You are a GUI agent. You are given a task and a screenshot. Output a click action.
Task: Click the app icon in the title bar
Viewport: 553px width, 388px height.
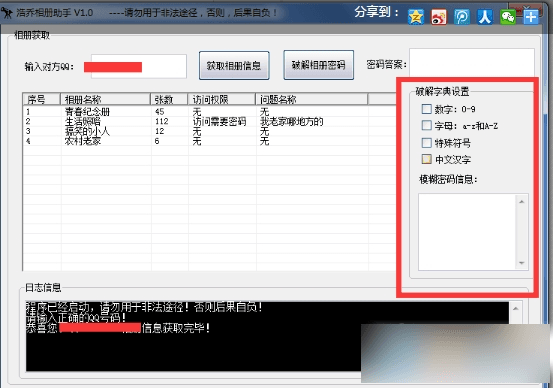pos(6,13)
